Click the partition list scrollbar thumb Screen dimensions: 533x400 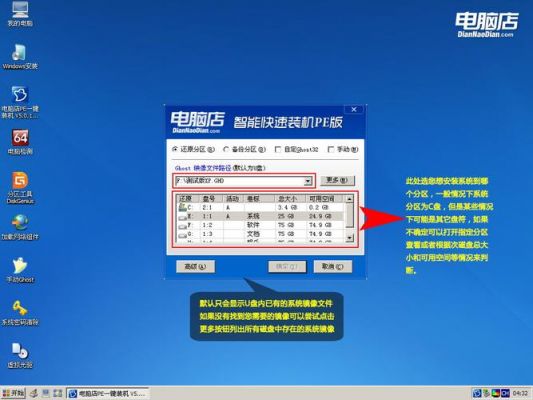coord(349,215)
